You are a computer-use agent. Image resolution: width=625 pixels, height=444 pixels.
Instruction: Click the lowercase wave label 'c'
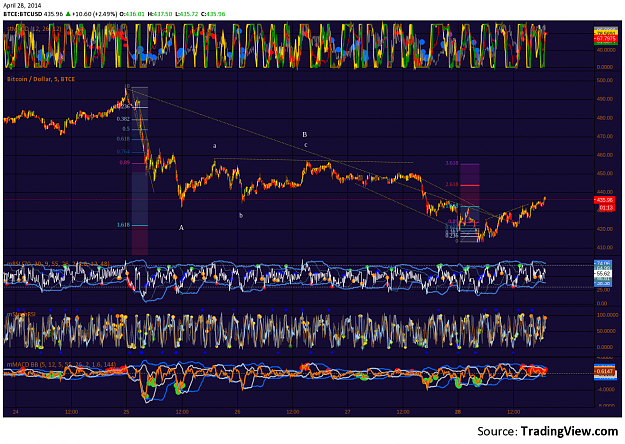pyautogui.click(x=306, y=145)
